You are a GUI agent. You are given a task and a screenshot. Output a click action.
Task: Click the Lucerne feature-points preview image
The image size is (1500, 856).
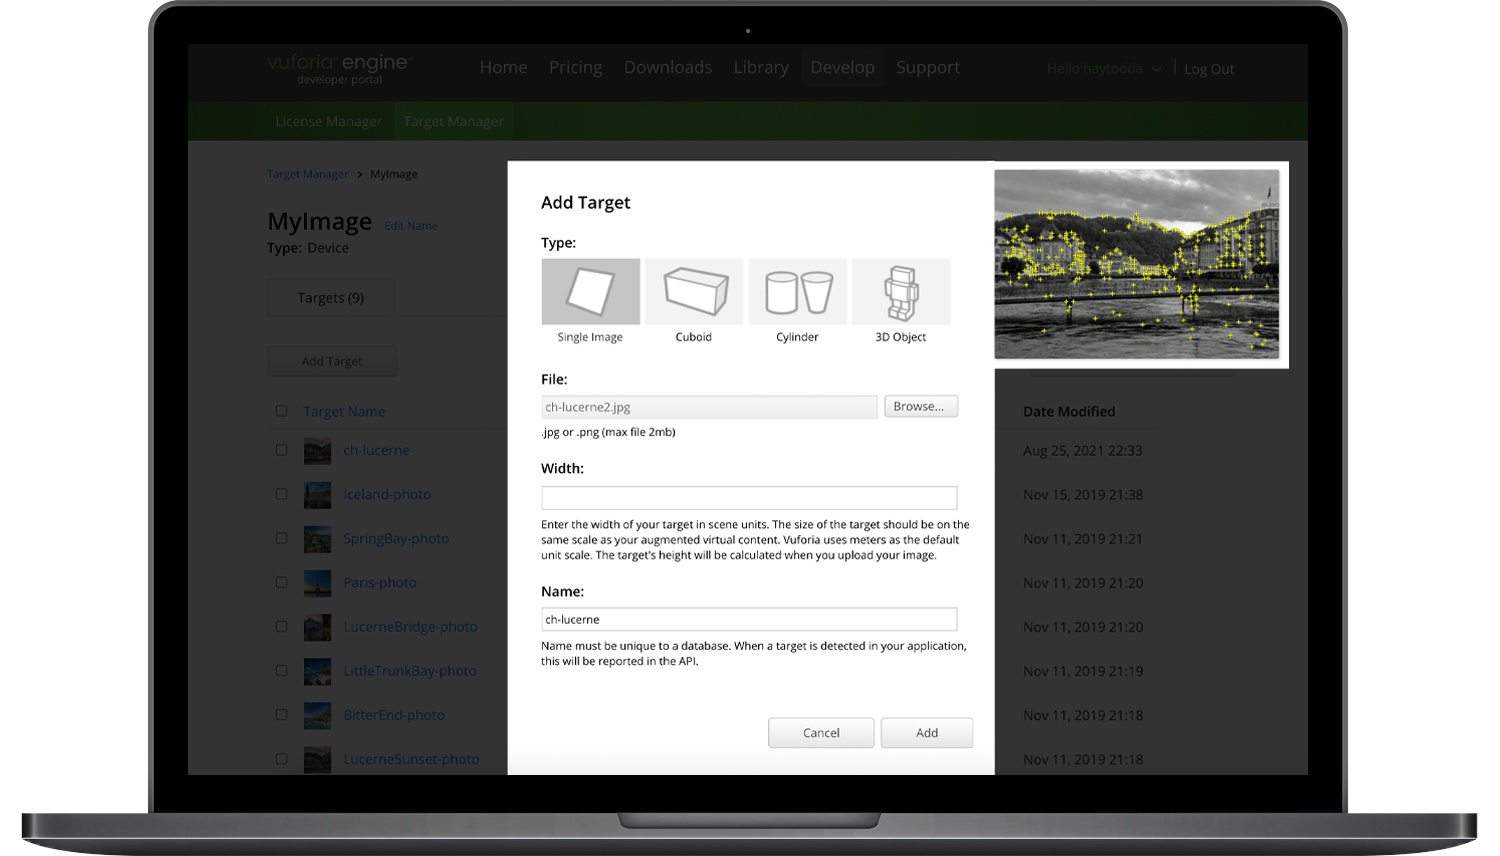point(1137,264)
